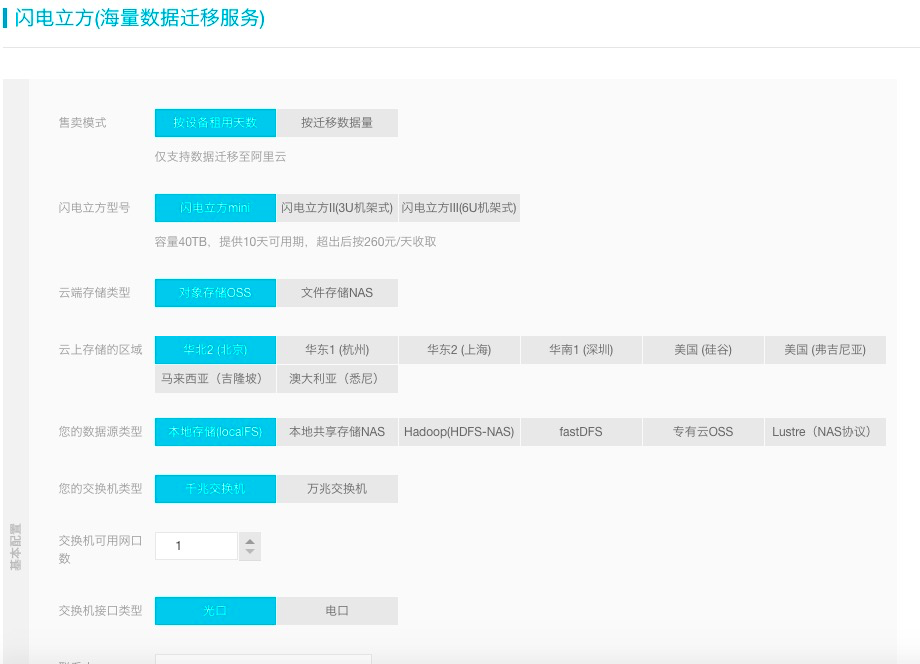Choose Lustre（NAS协议）data source
Viewport: 920px width, 664px height.
(x=826, y=432)
